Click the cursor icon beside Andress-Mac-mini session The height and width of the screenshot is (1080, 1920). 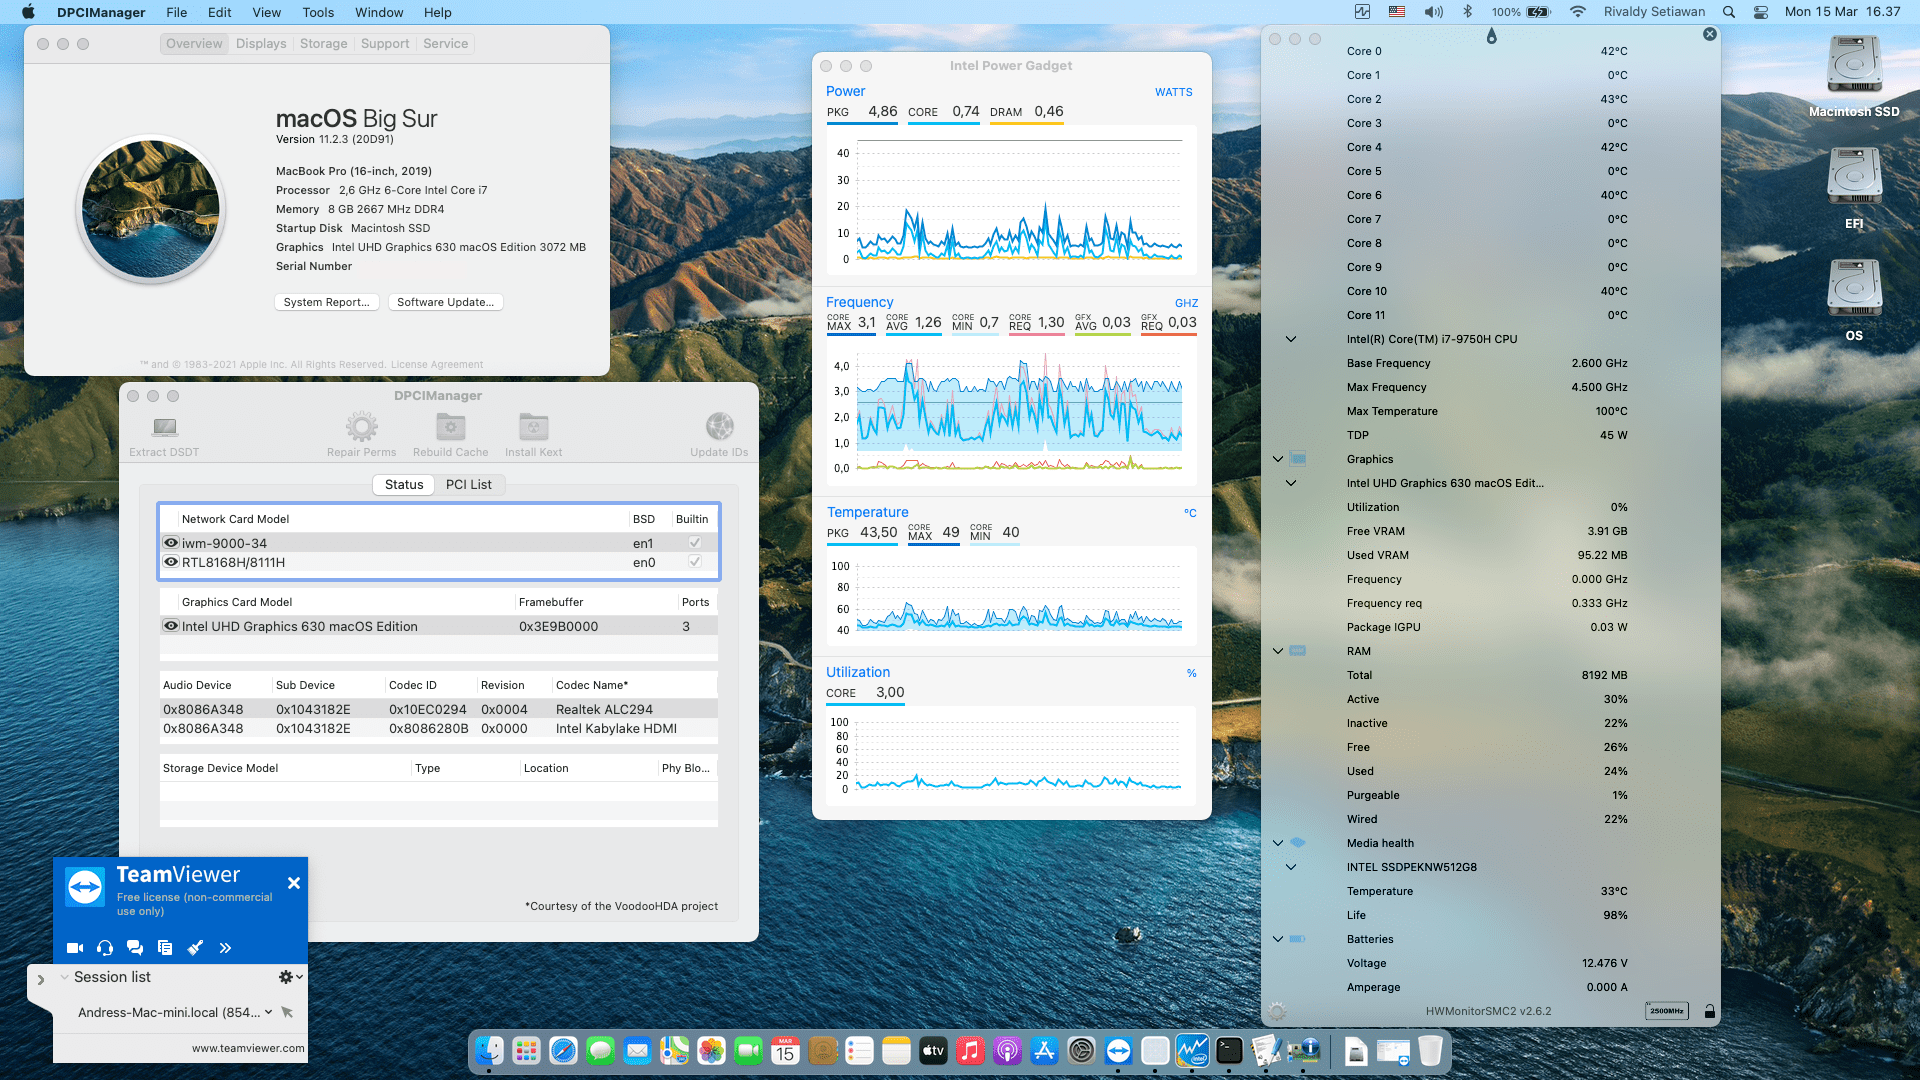coord(287,1012)
